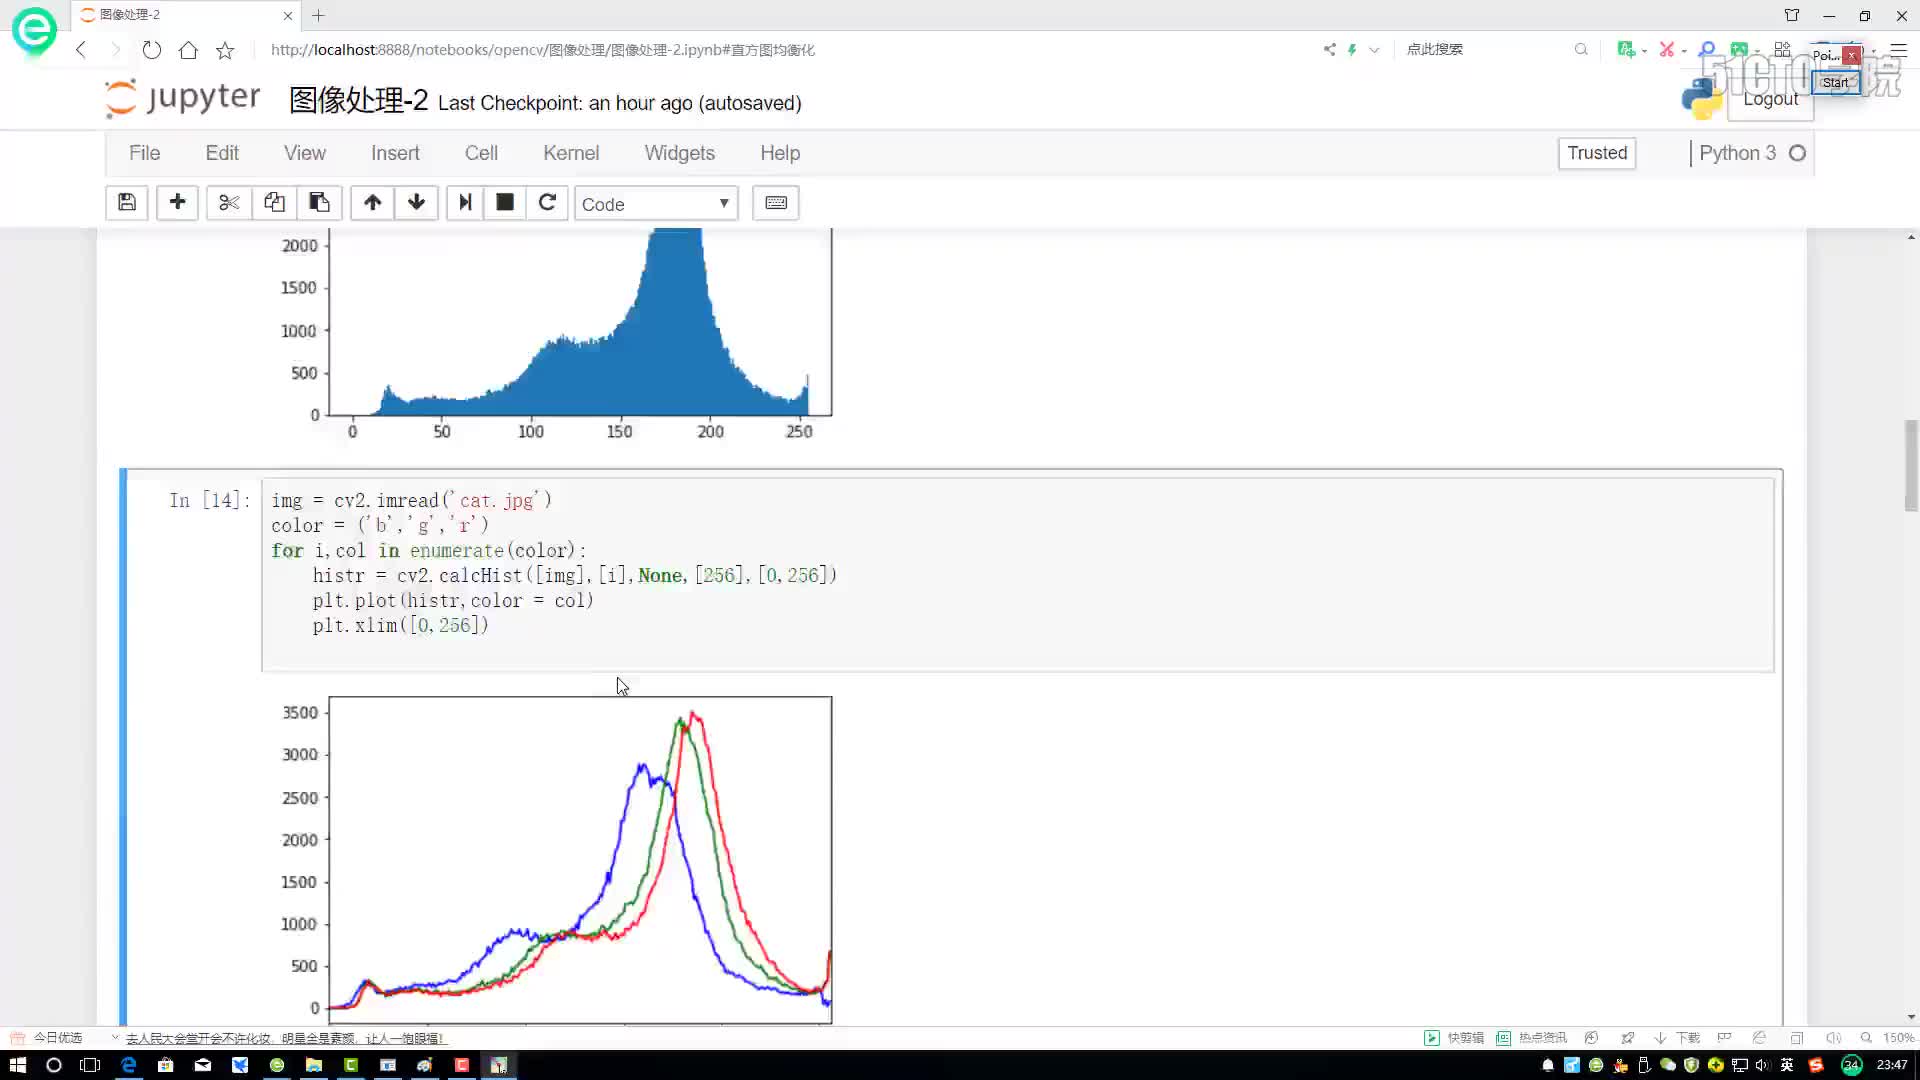Click the notebook vertical scrollbar thumb

coord(1911,465)
